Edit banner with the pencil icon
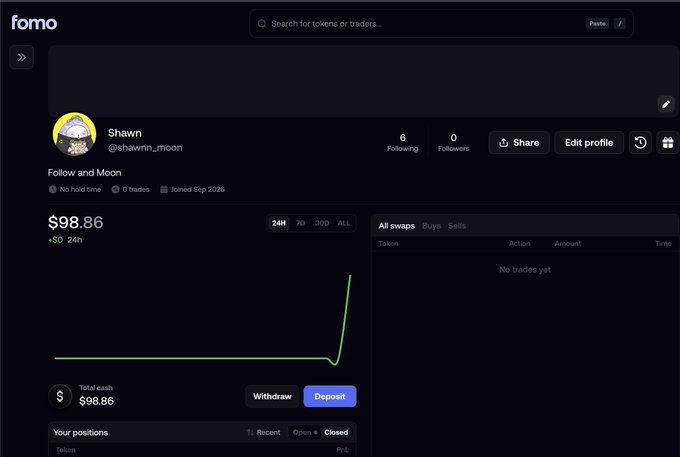The image size is (680, 457). point(666,104)
